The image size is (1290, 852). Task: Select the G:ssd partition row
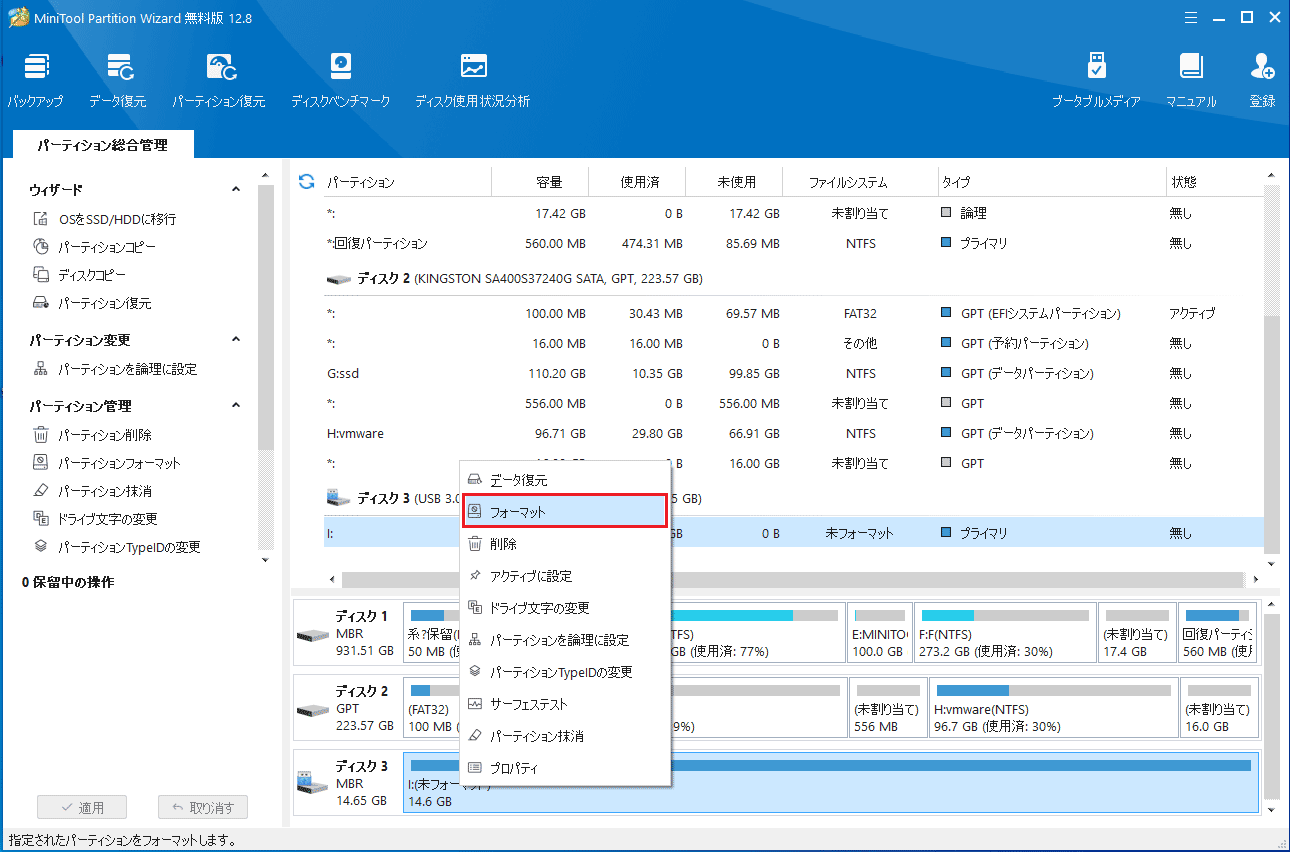click(795, 373)
